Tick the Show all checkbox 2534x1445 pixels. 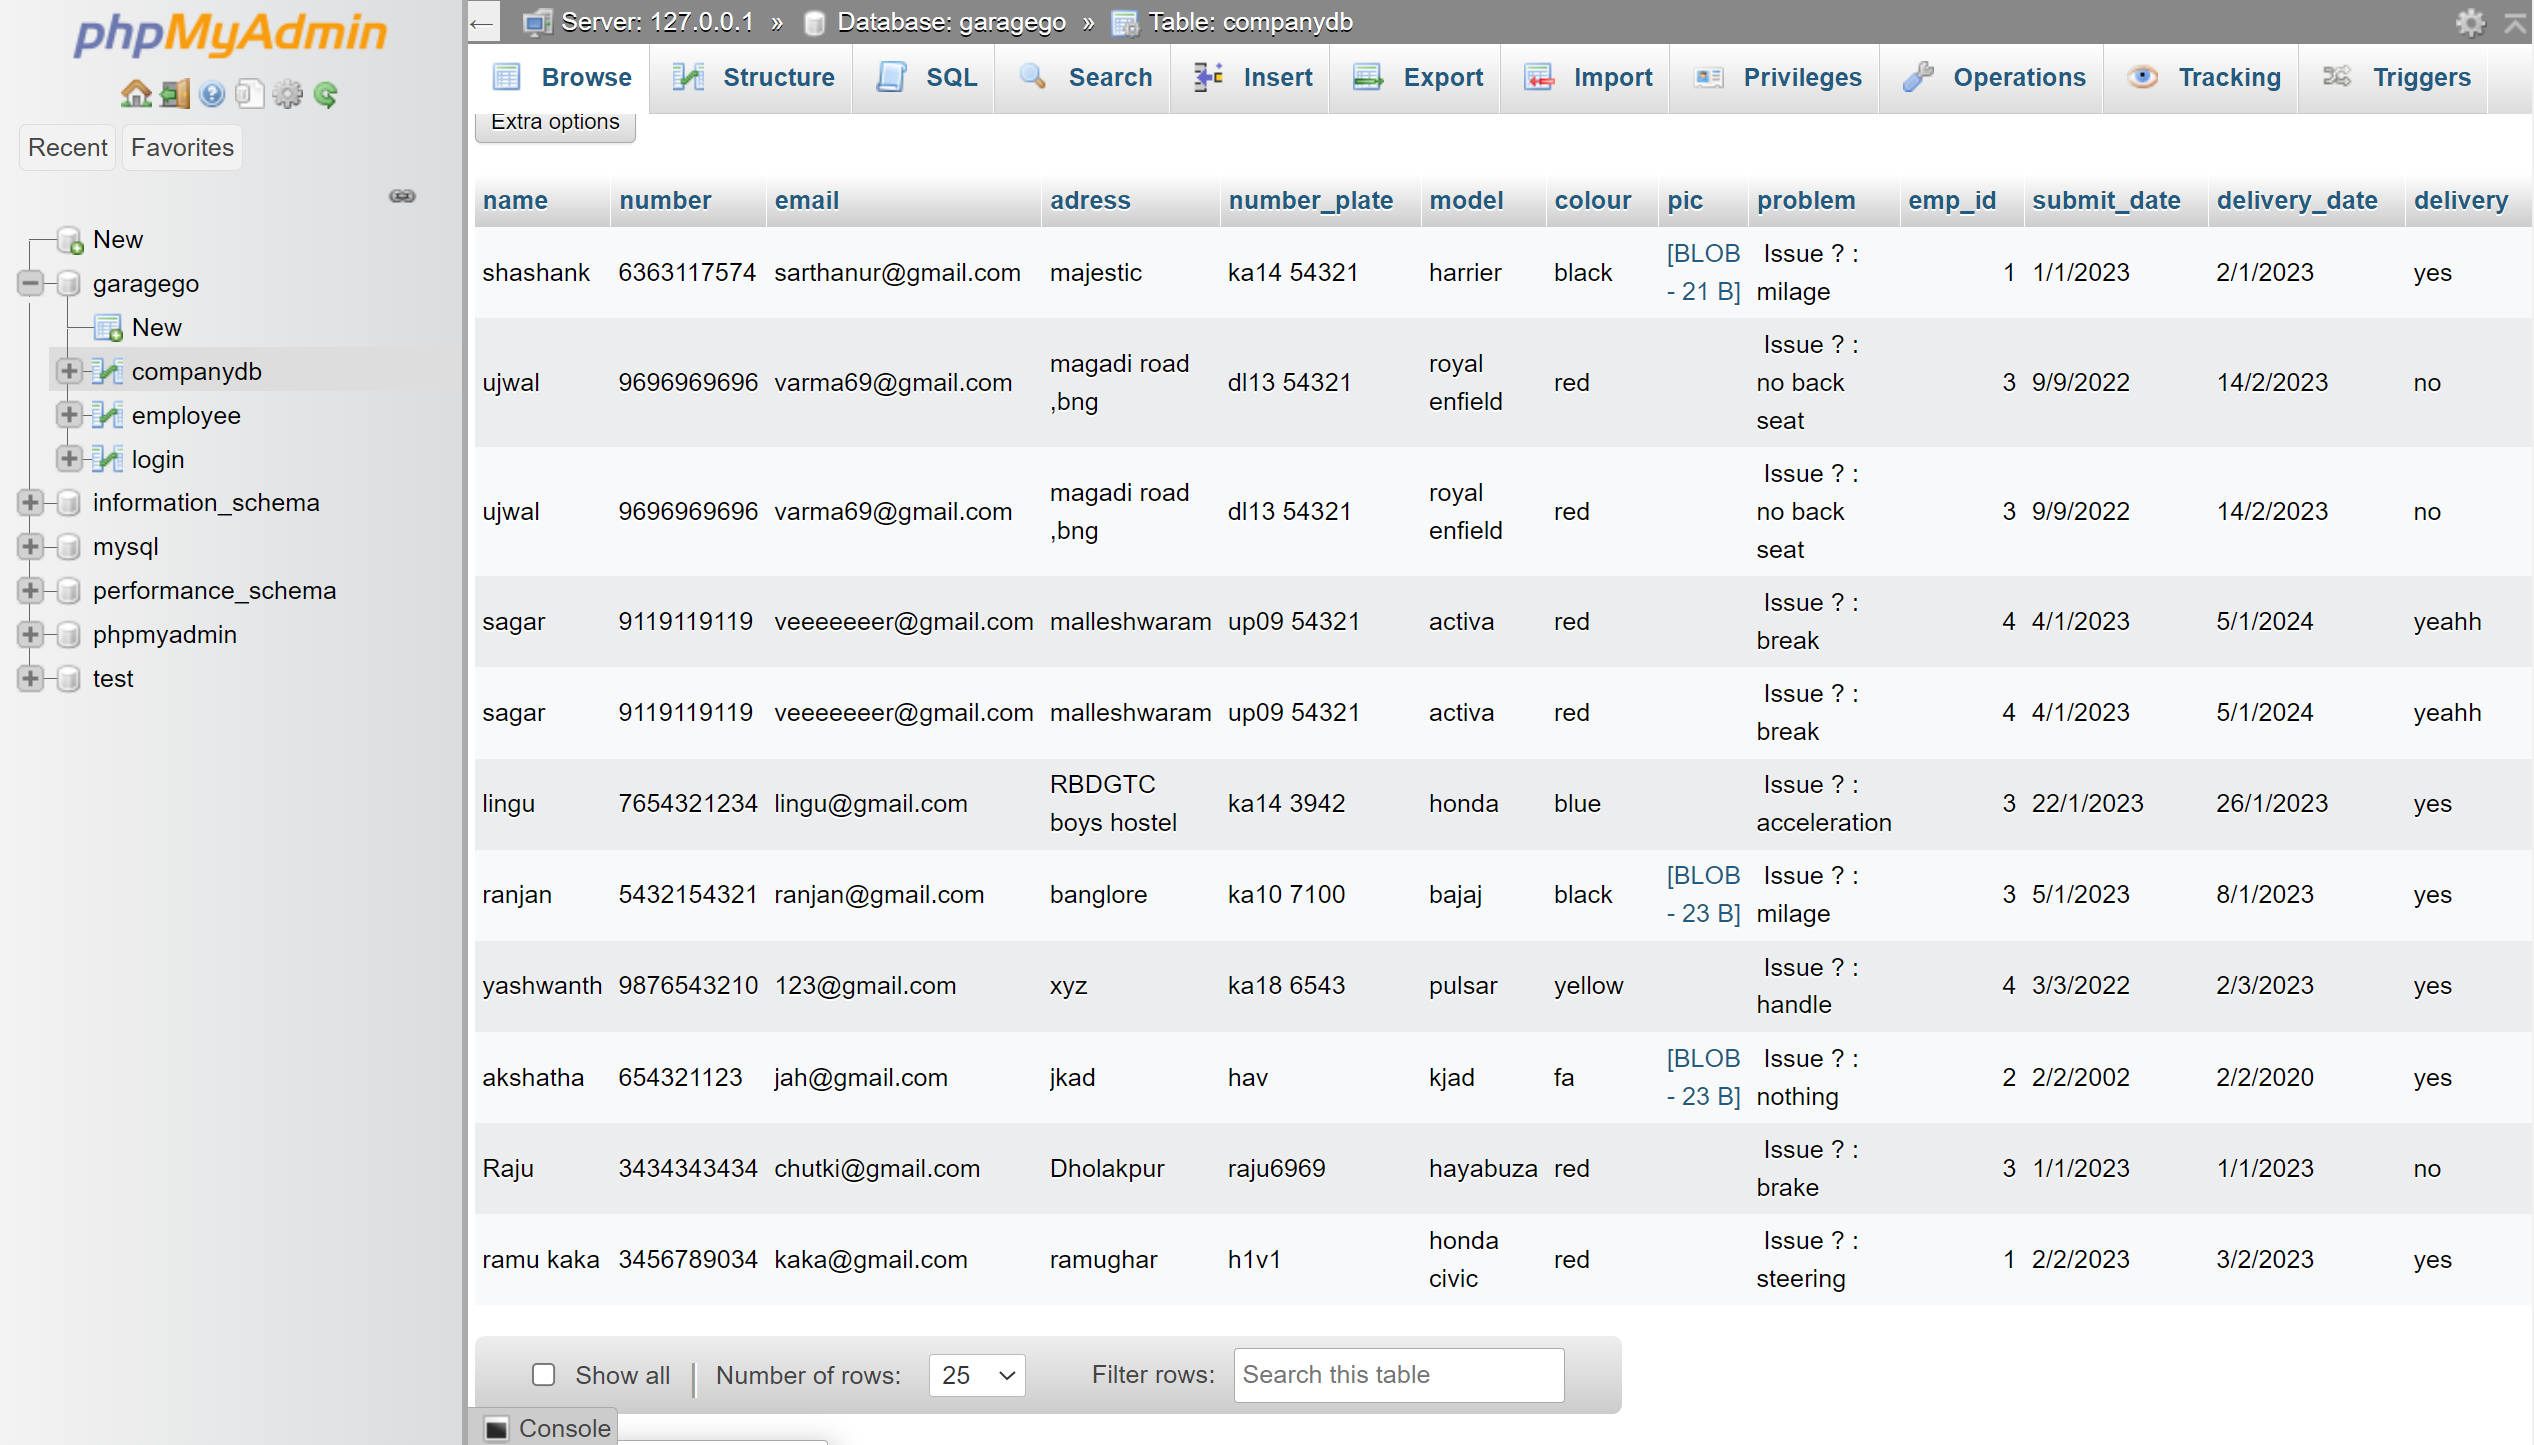point(543,1375)
